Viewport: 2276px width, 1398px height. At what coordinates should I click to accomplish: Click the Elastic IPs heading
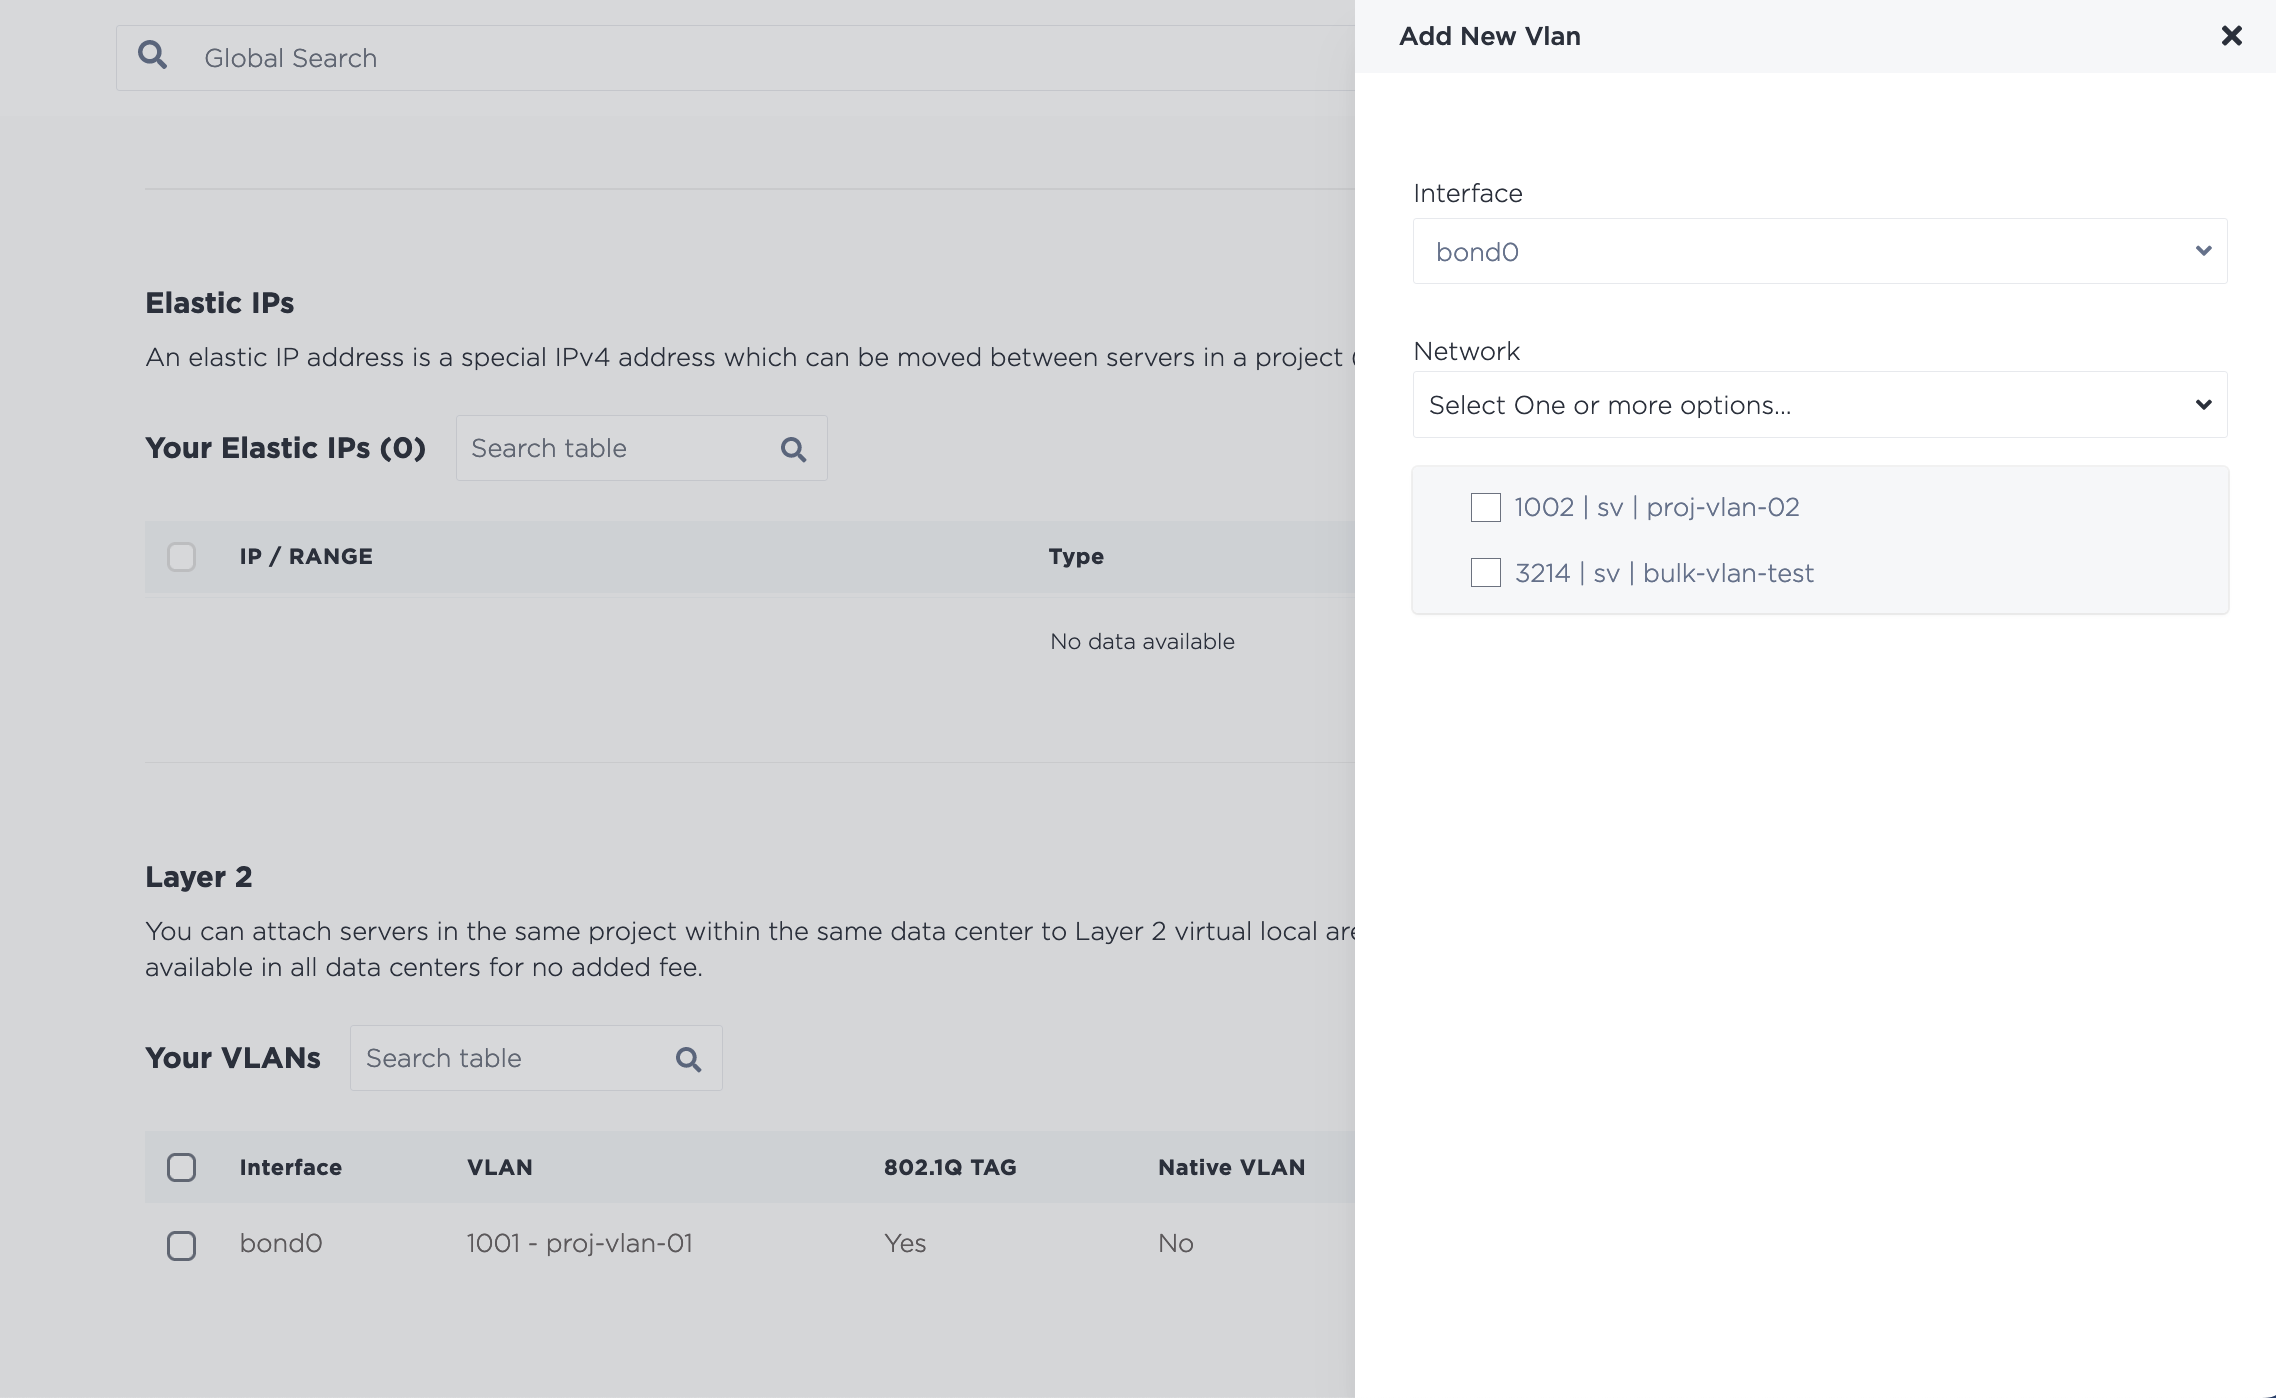(220, 303)
